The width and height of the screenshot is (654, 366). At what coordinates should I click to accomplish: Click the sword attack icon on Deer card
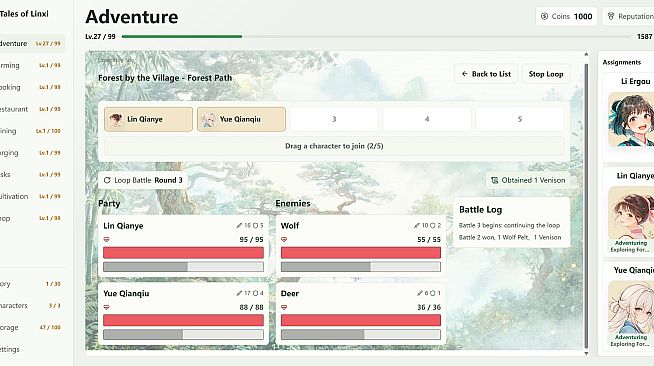pyautogui.click(x=420, y=293)
